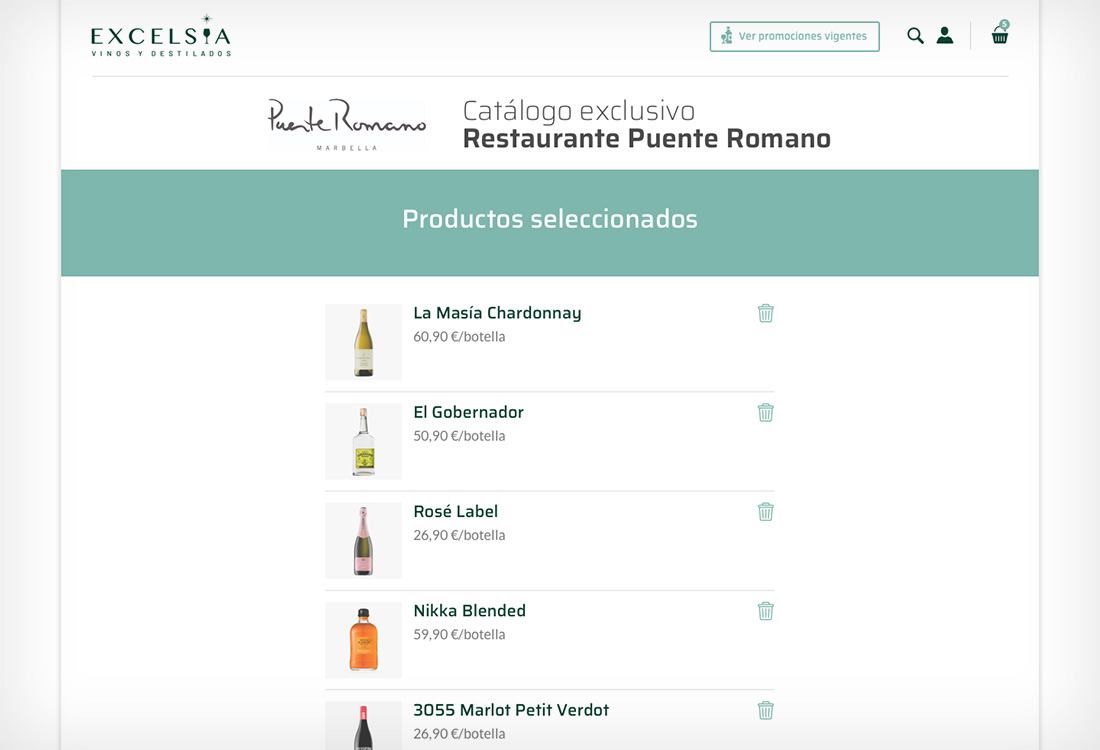Image resolution: width=1100 pixels, height=750 pixels.
Task: Click the Puente Romano Marbella logo
Action: click(346, 125)
